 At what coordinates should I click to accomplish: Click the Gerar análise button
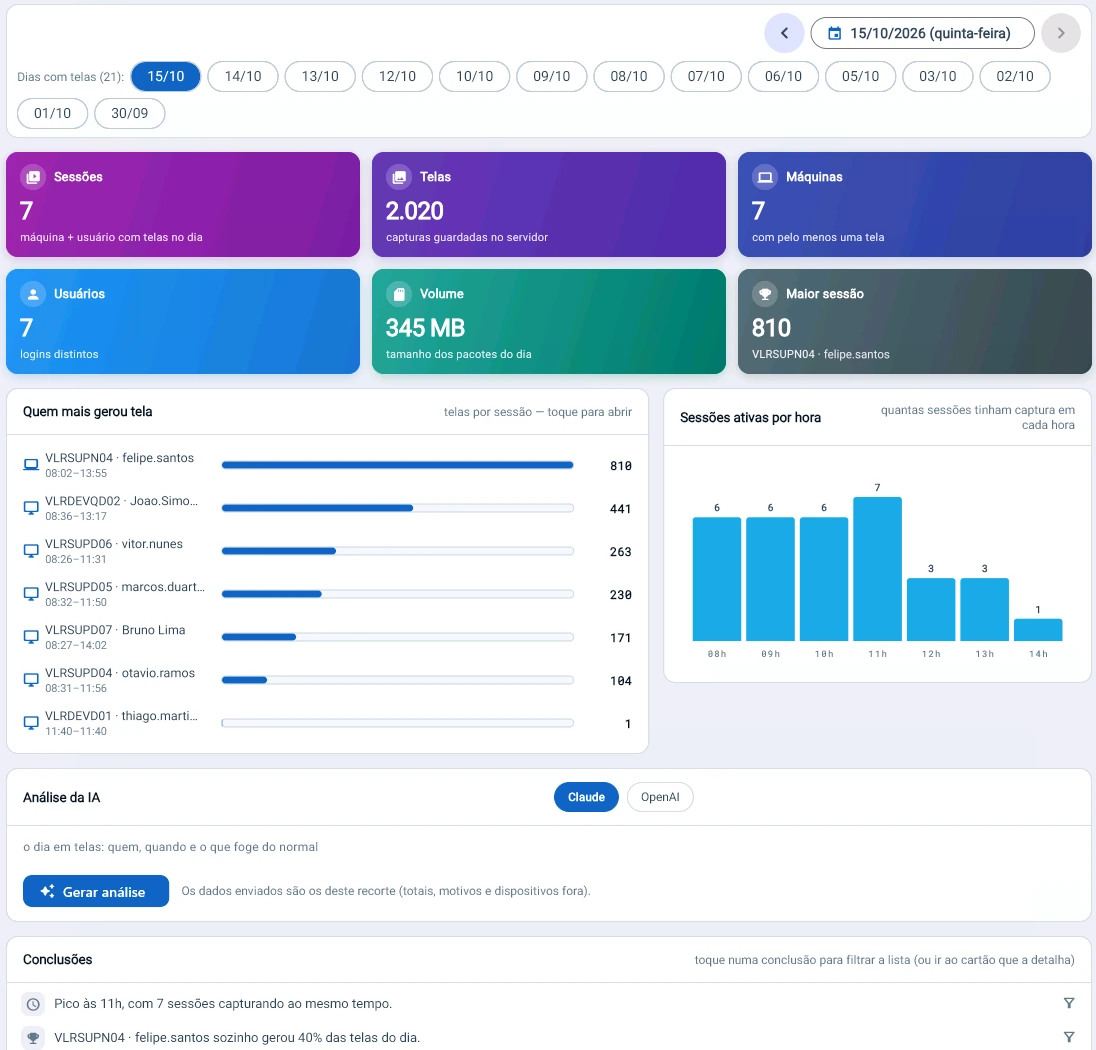click(96, 891)
